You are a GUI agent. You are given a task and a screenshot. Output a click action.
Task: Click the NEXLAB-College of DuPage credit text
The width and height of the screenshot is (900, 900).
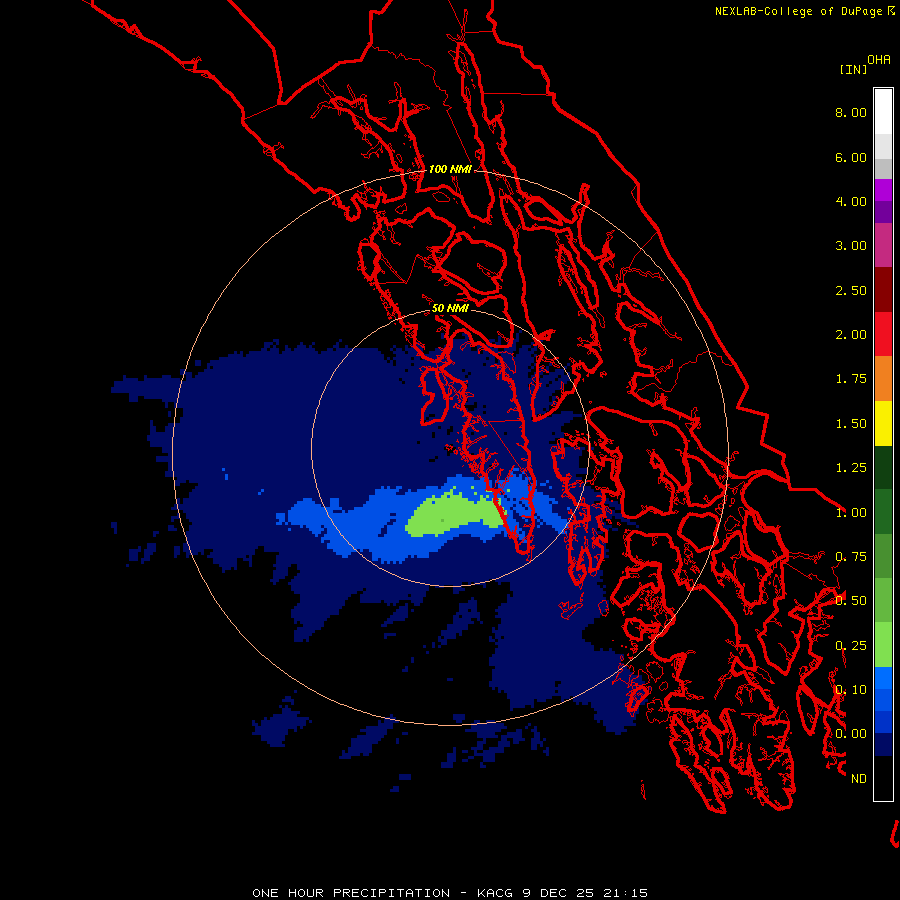(x=799, y=11)
